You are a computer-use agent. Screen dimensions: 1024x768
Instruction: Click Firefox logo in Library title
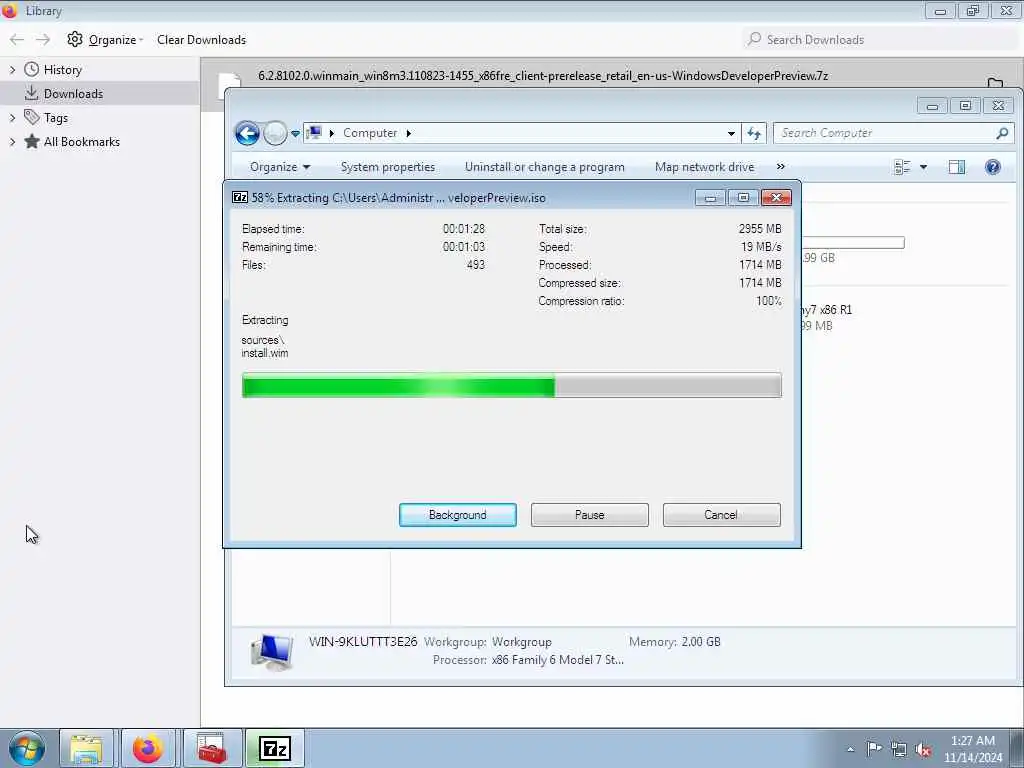[x=9, y=10]
